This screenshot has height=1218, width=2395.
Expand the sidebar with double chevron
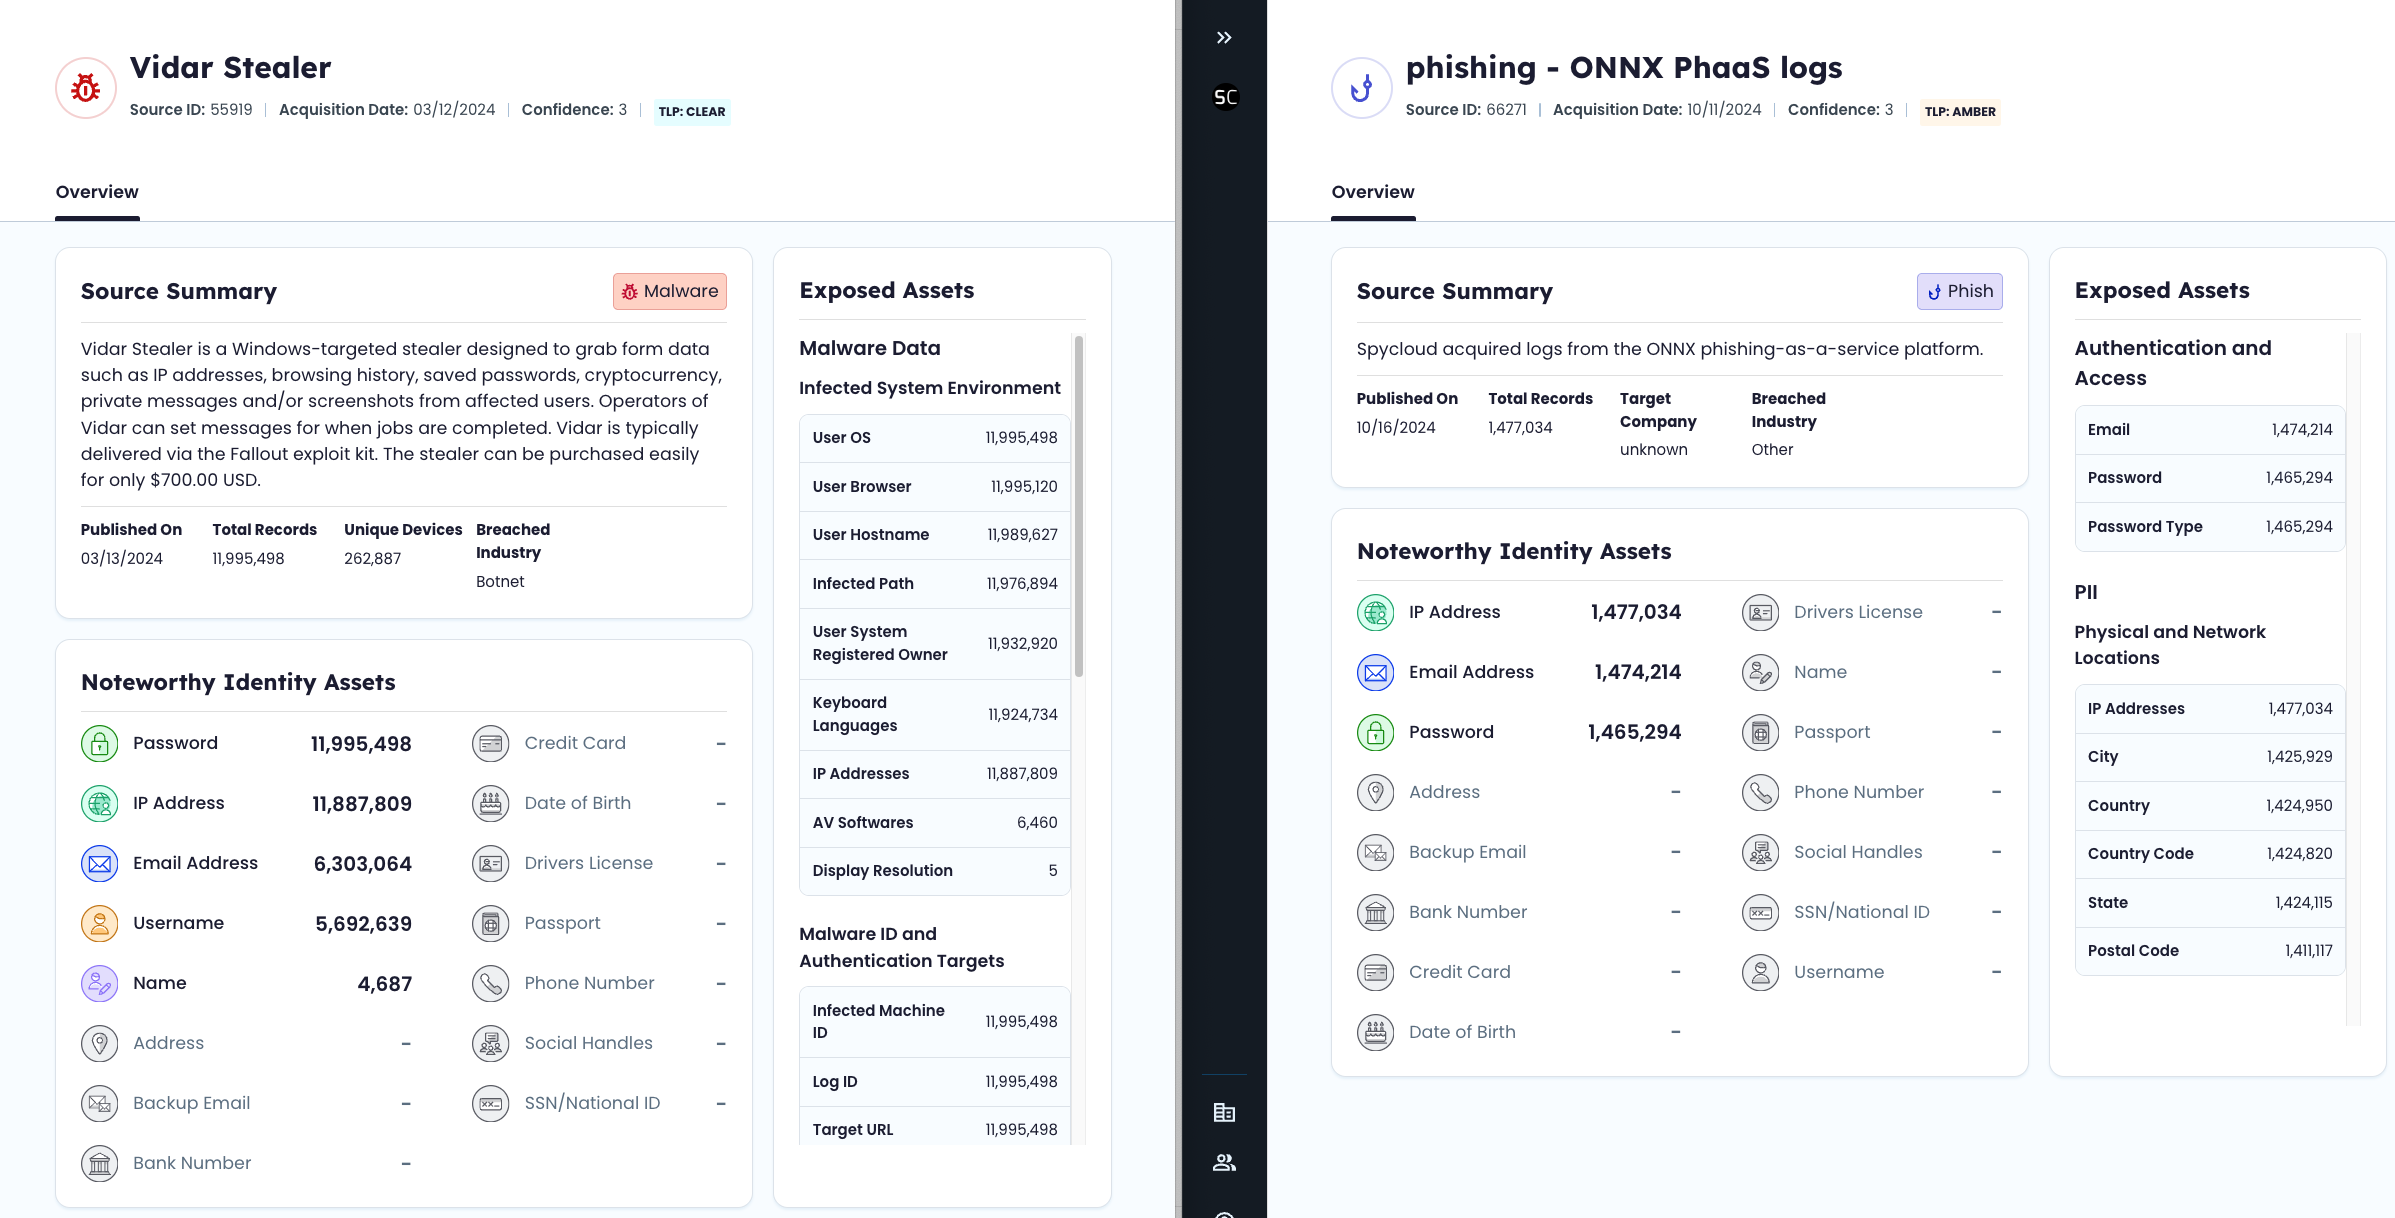[1224, 38]
